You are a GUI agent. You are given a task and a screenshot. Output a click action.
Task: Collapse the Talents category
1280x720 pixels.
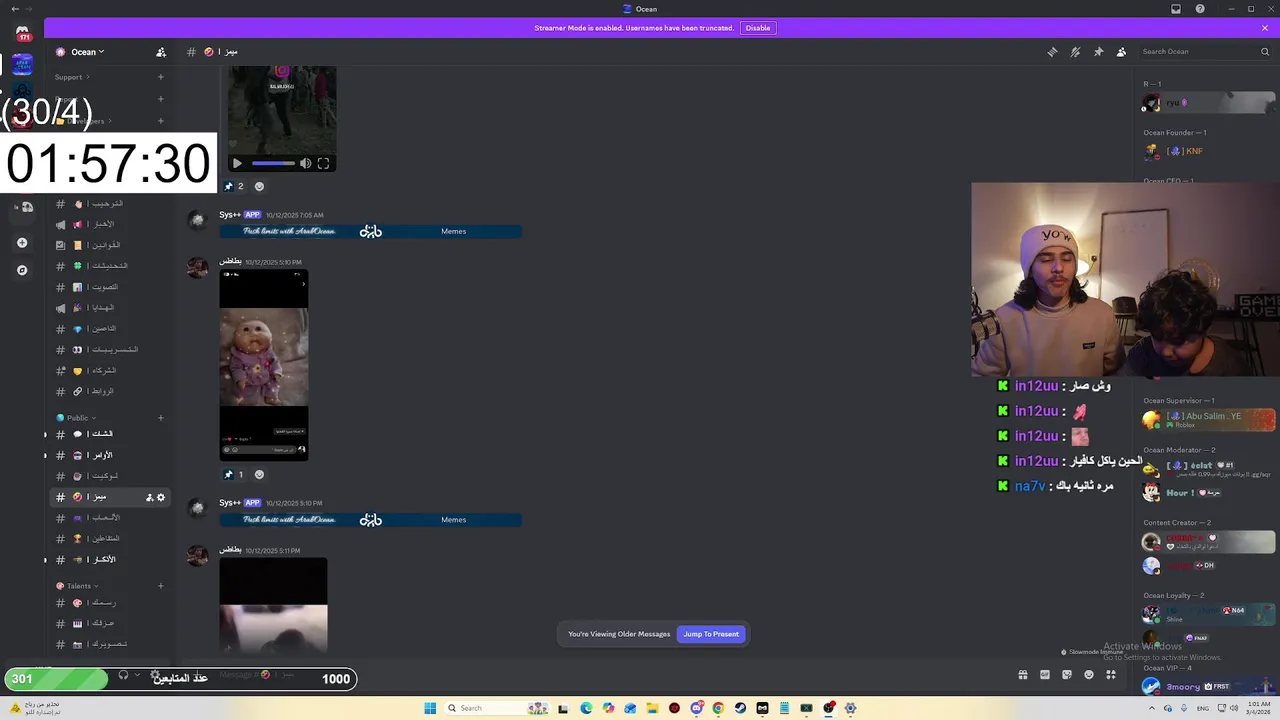tap(79, 586)
